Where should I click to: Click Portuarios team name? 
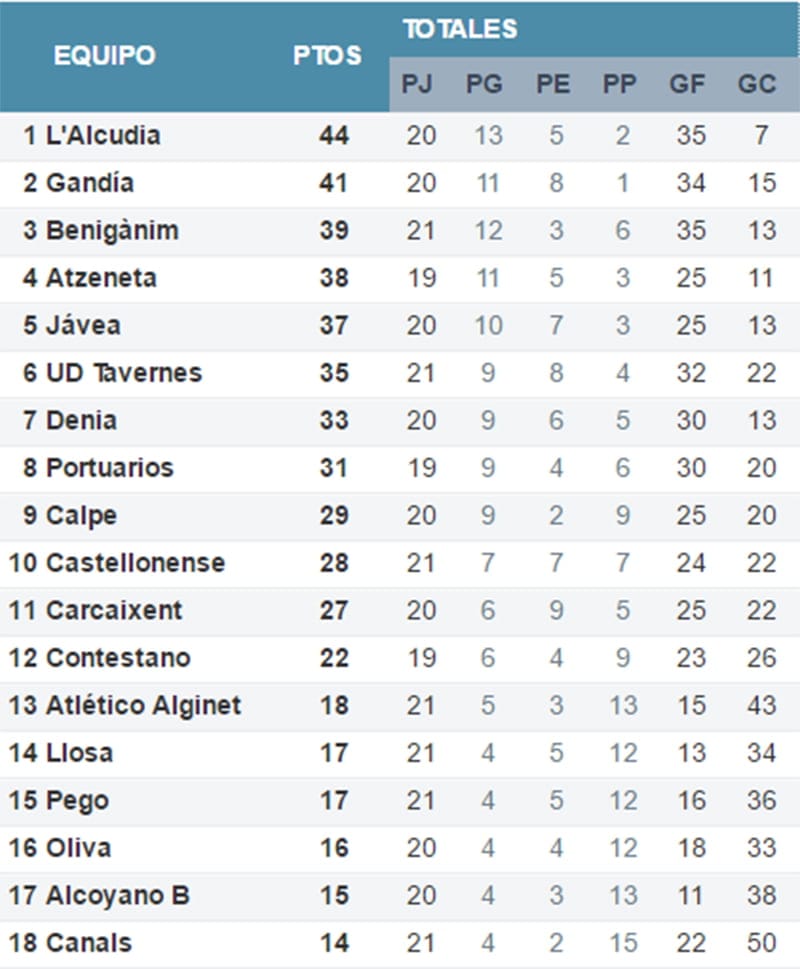pyautogui.click(x=109, y=467)
